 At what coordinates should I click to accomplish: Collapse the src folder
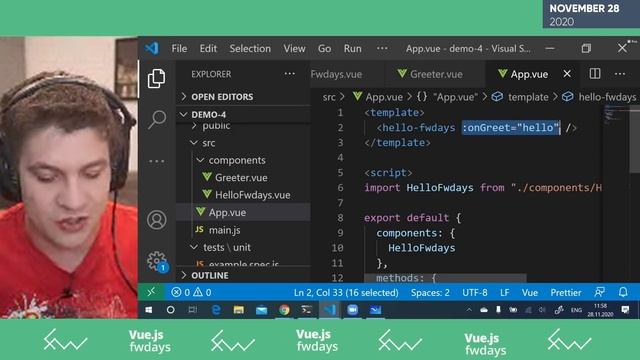(209, 143)
